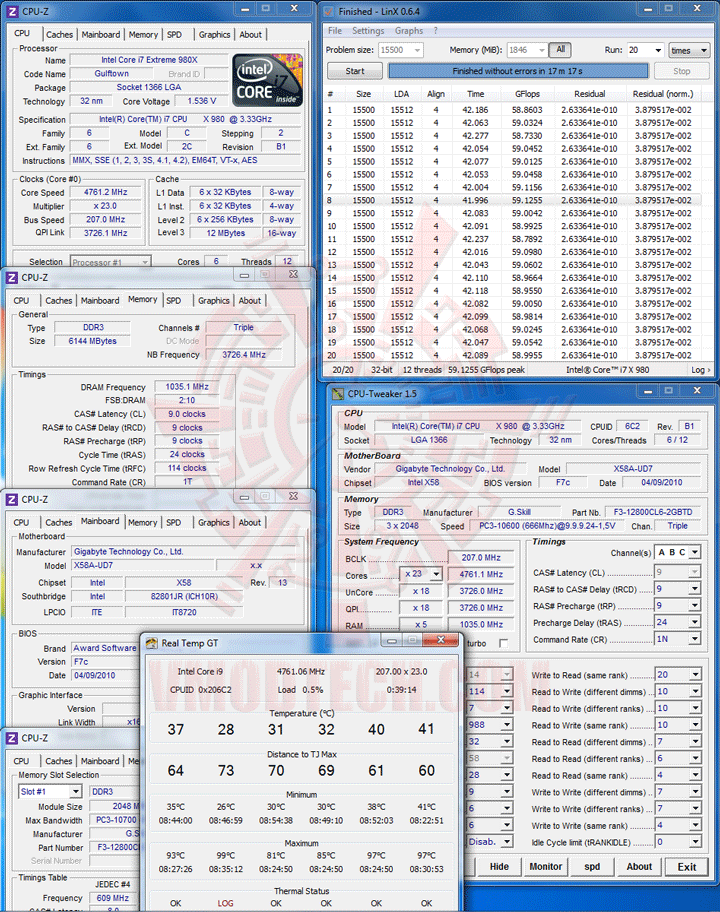720x912 pixels.
Task: Click the CPU-Z logo icon in the Processor window title bar
Action: click(x=11, y=11)
